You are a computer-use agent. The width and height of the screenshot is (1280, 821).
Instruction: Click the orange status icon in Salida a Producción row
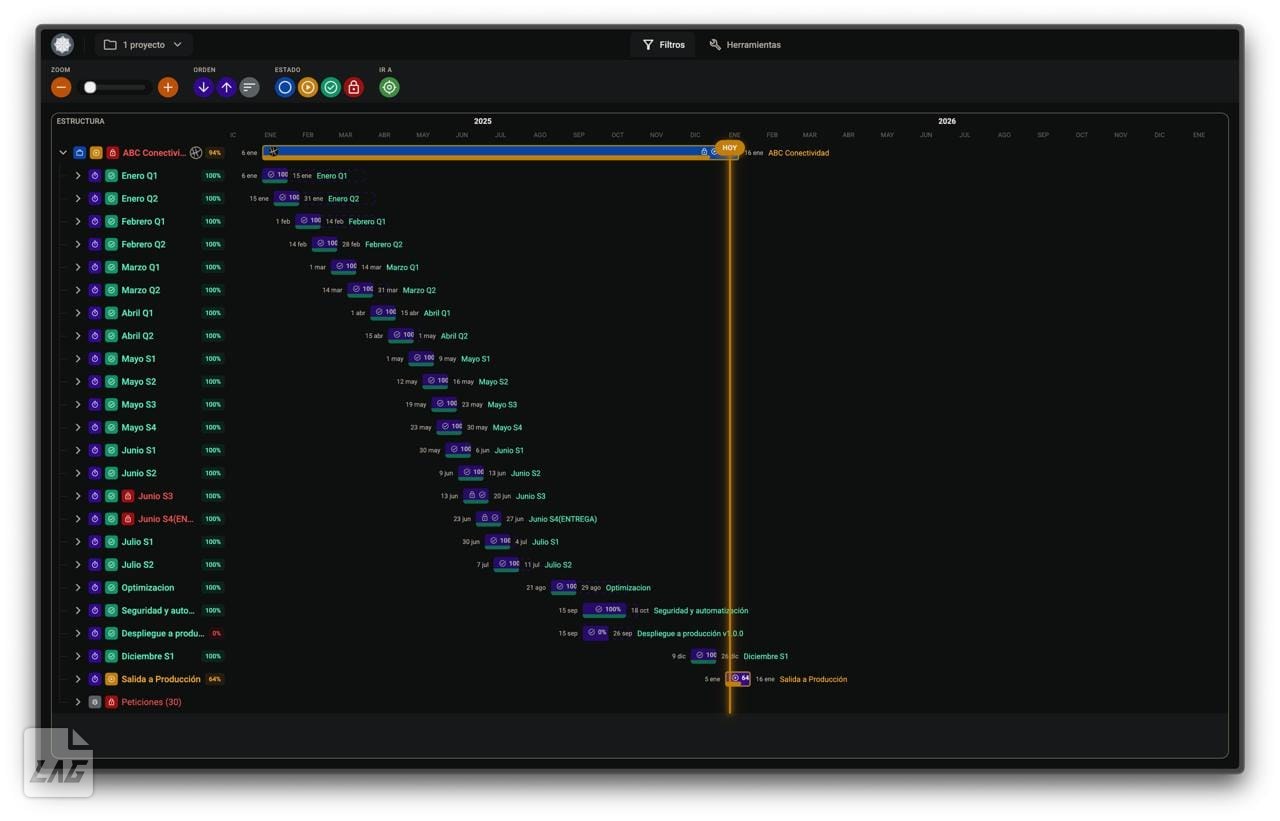111,679
